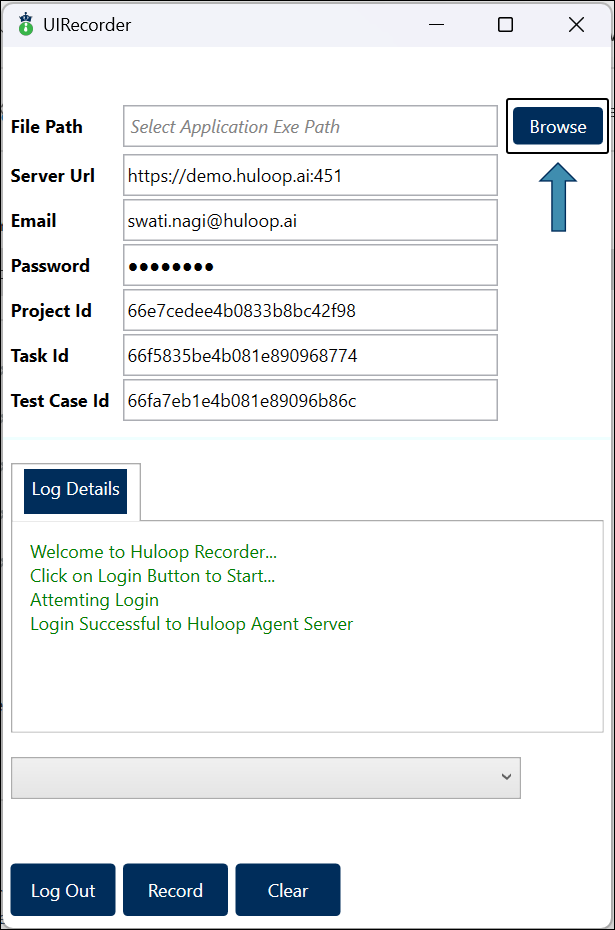The width and height of the screenshot is (615, 930).
Task: Maximize the UIRecorder window
Action: 505,25
